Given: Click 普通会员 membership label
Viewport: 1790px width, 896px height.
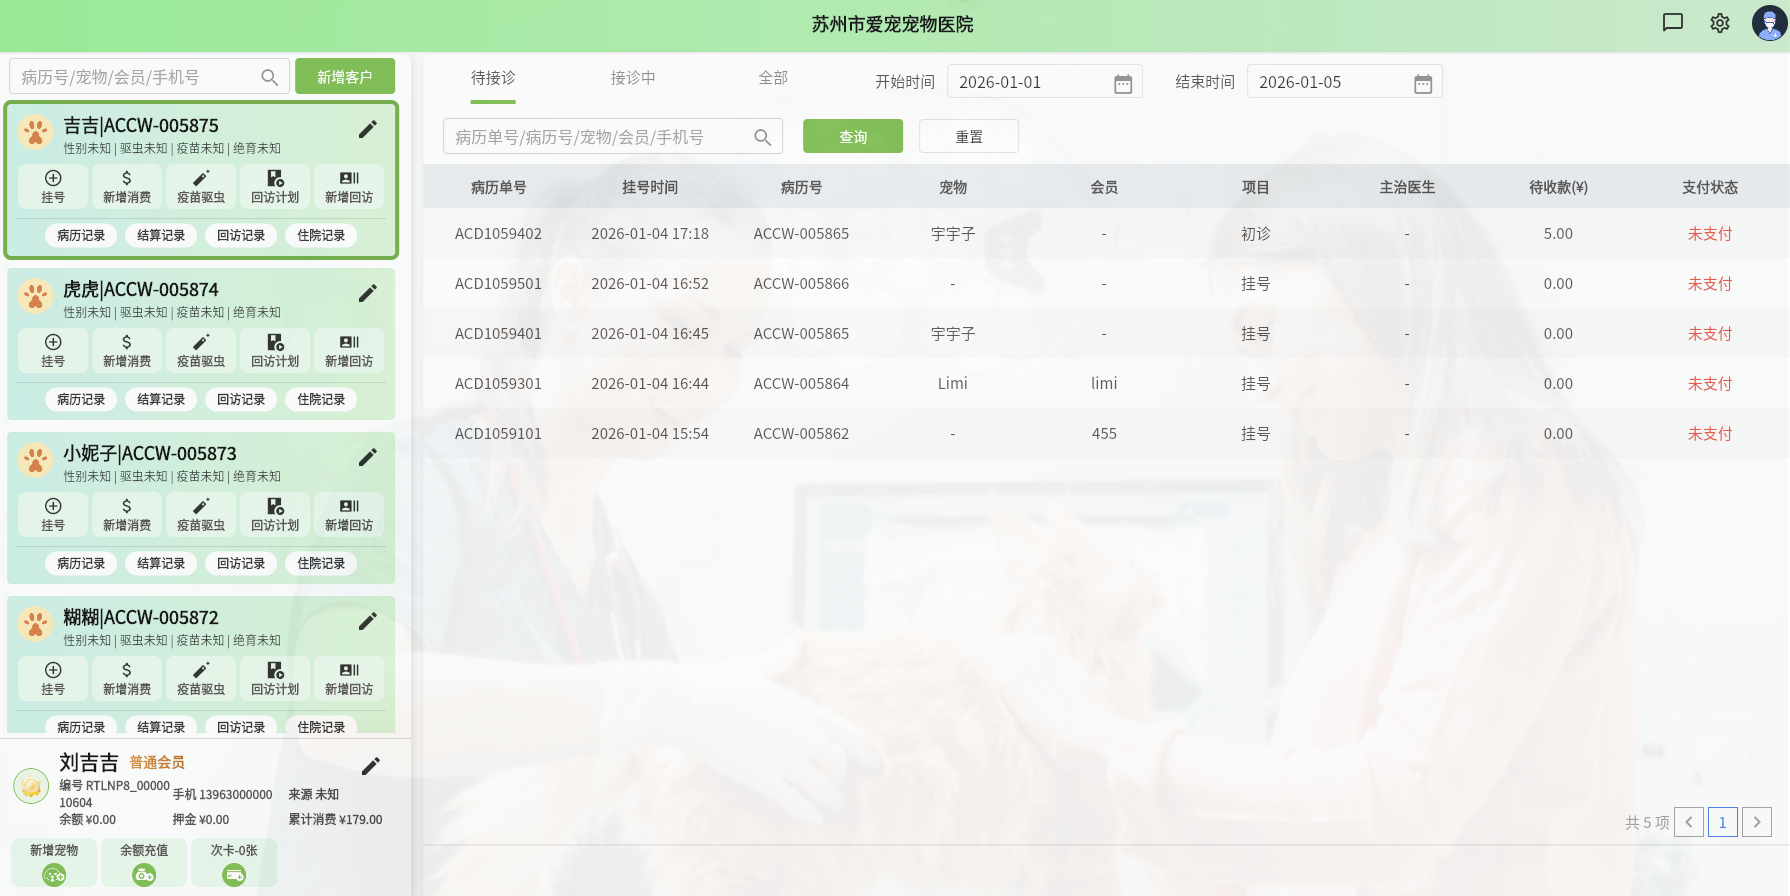Looking at the screenshot, I should [x=157, y=762].
